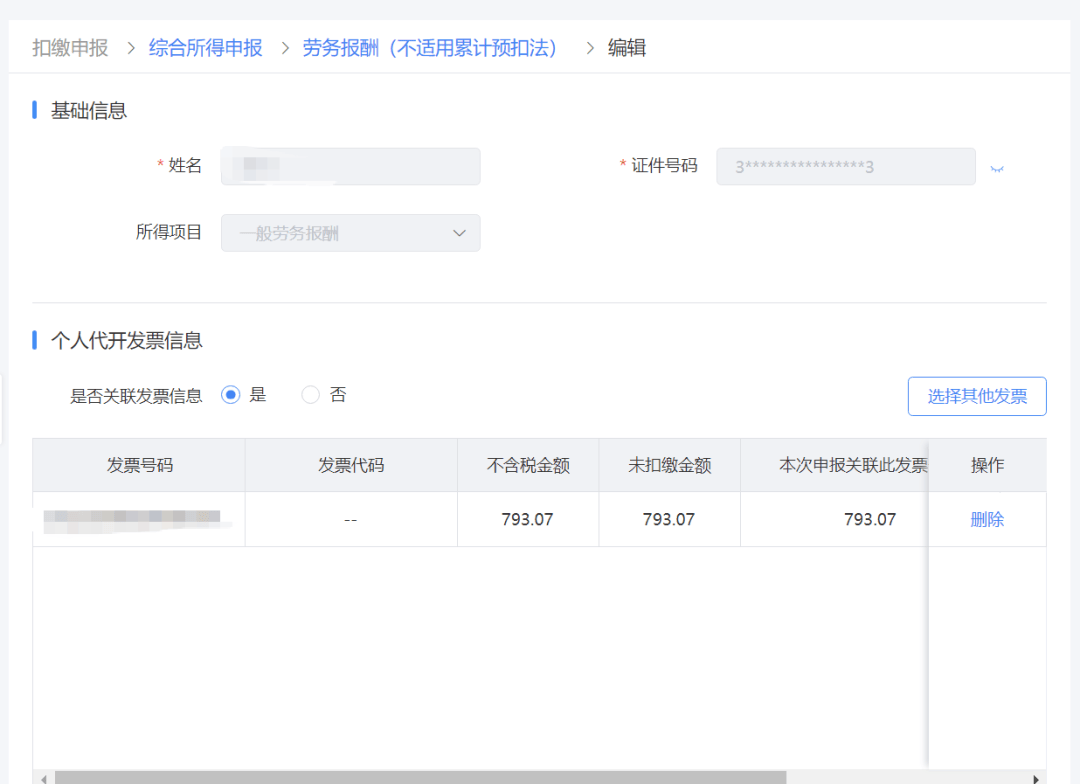Navigate to 扣缴申报 breadcrumb item

click(x=70, y=47)
